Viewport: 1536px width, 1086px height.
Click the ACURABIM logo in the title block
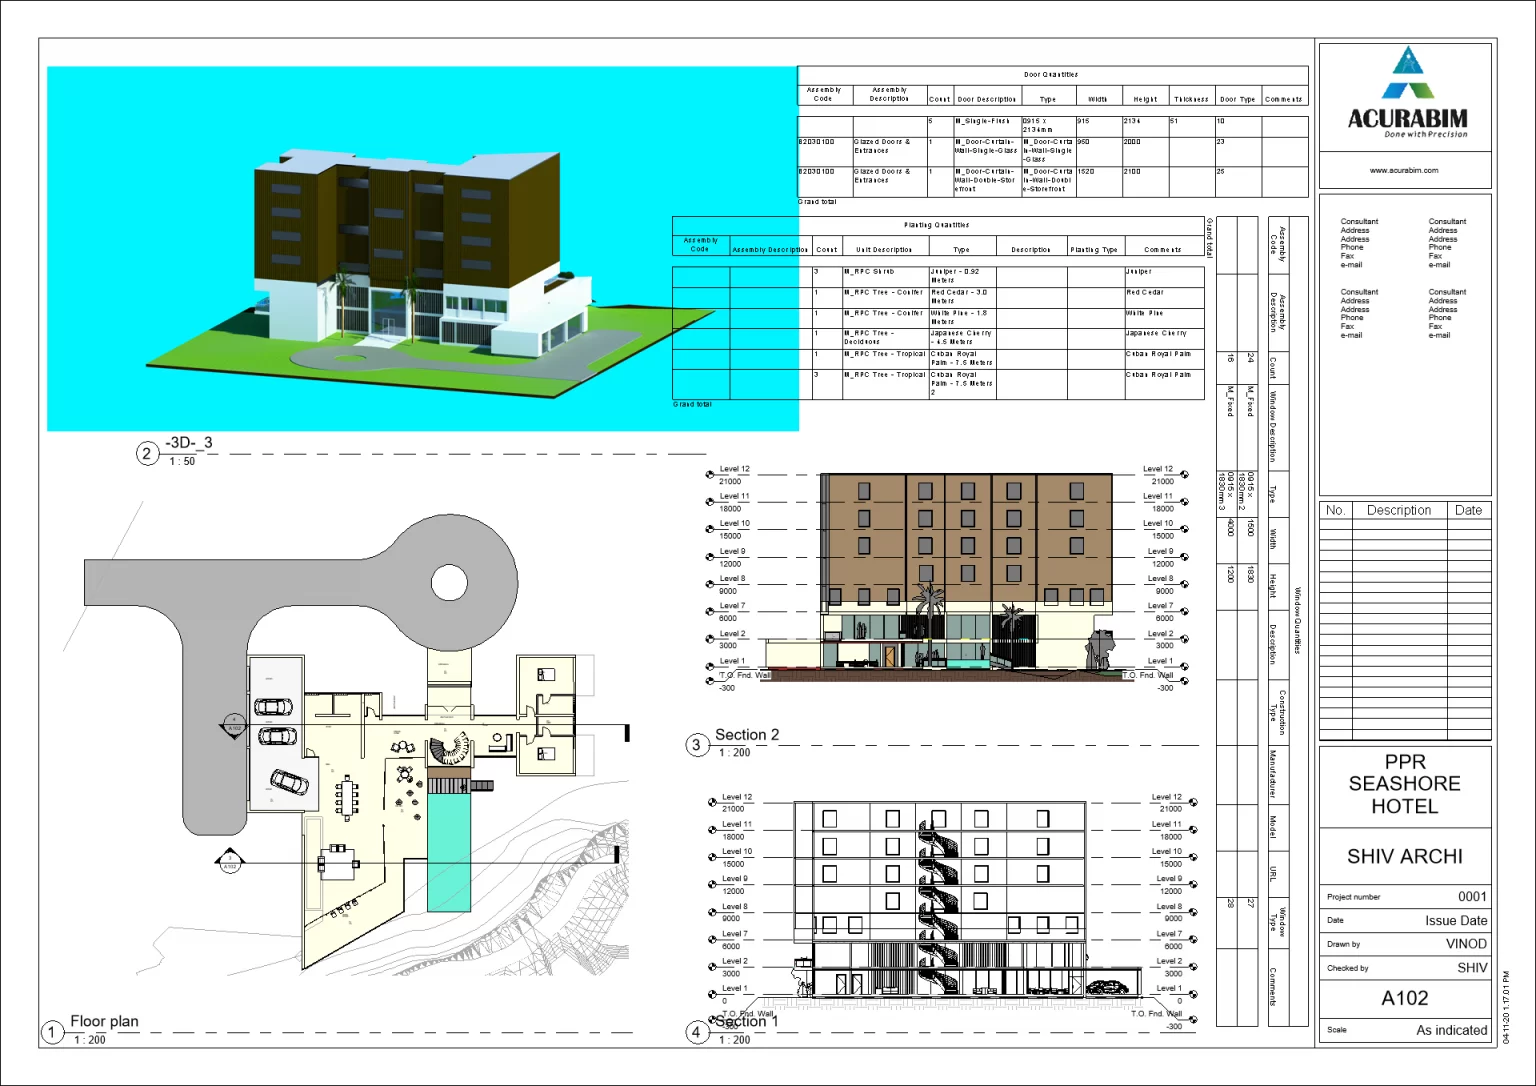coord(1407,91)
